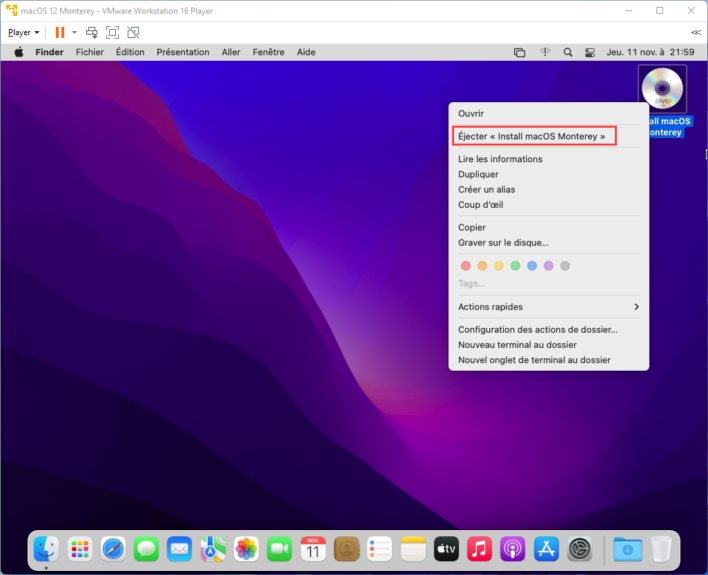
Task: Choose Configuration des actions de dossier…
Action: click(x=549, y=329)
